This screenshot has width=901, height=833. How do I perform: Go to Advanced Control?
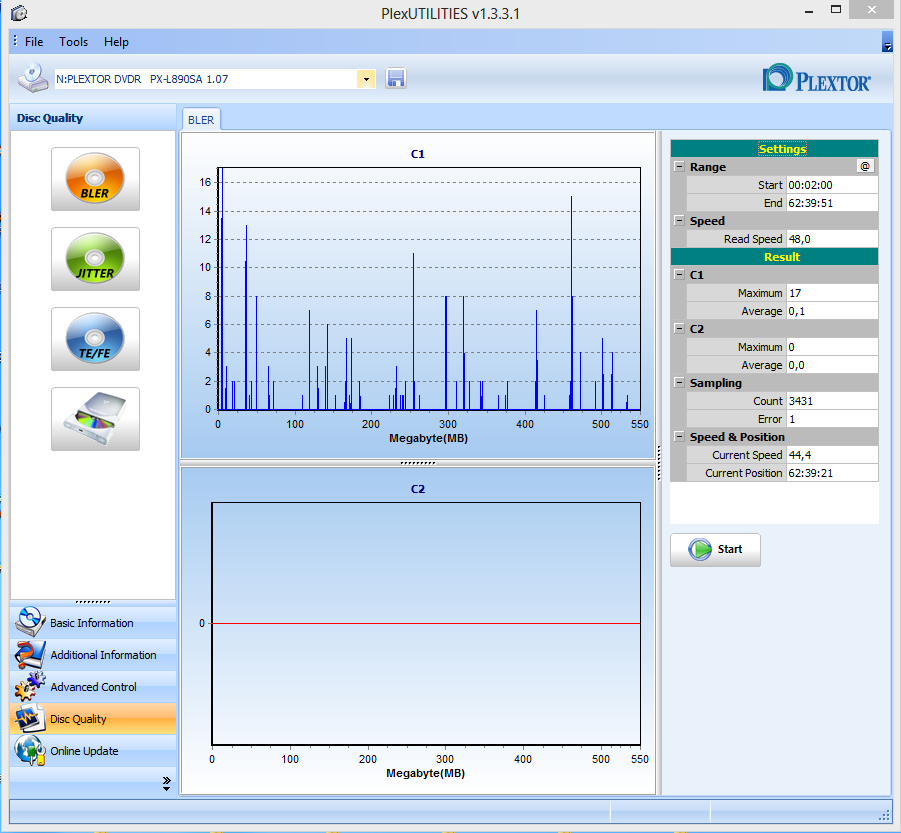point(93,687)
